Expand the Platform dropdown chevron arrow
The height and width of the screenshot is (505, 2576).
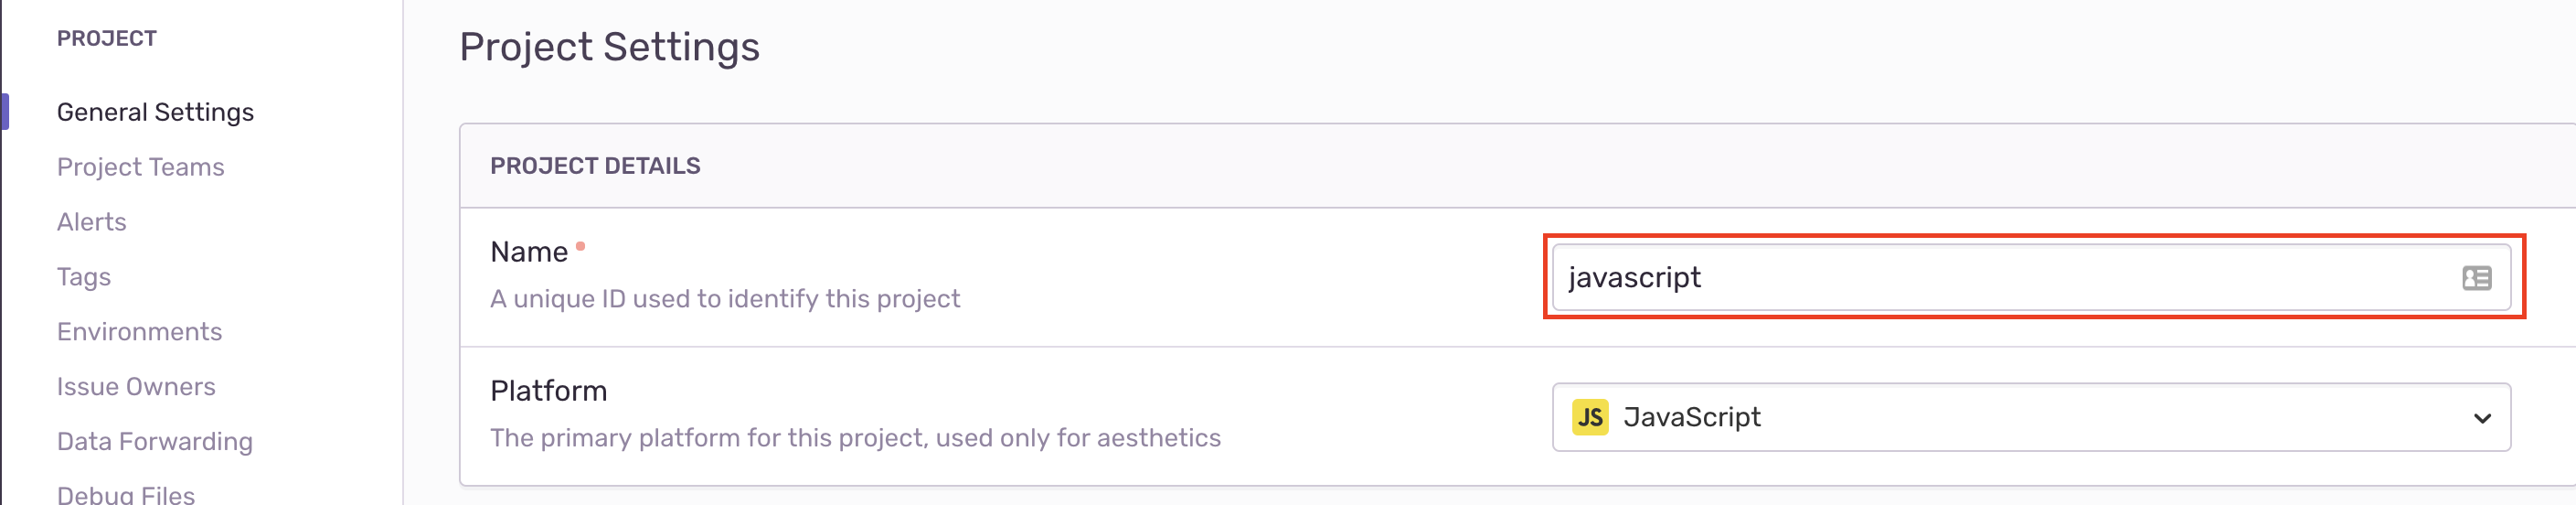pos(2481,418)
